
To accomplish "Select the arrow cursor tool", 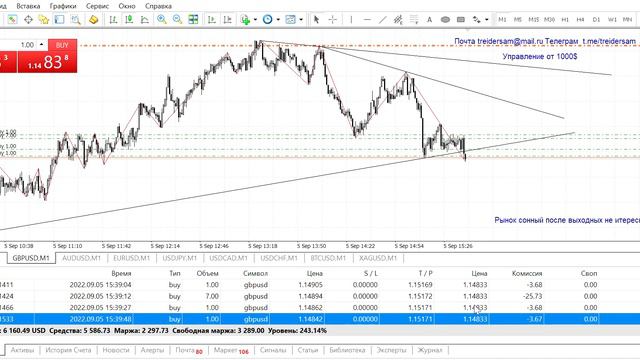I will click(316, 19).
